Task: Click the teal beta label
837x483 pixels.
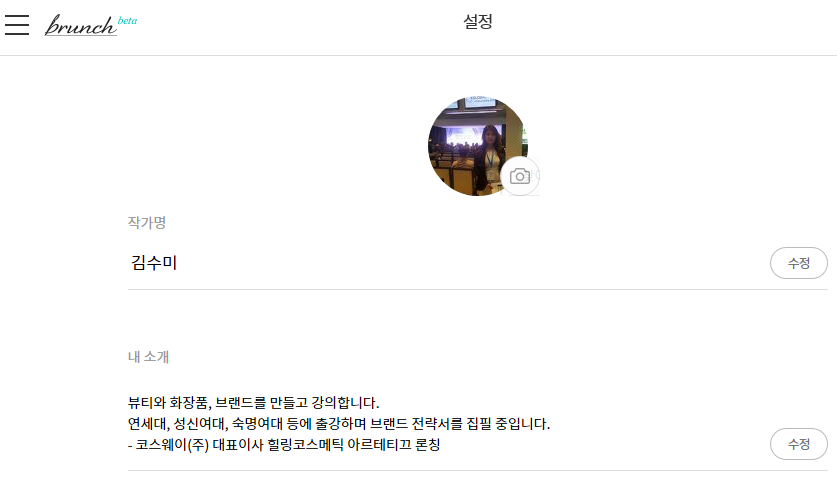Action: pyautogui.click(x=127, y=21)
